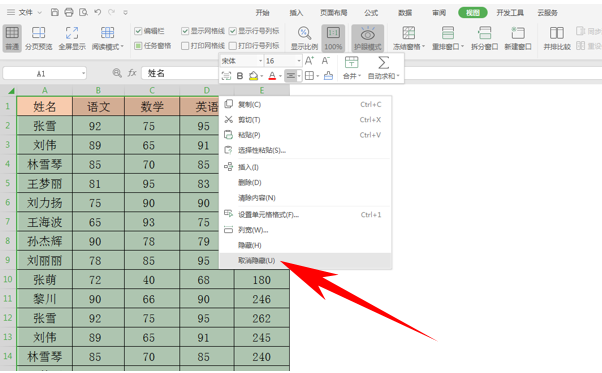602x373 pixels.
Task: Expand quick access toolbar customize arrow
Action: [125, 13]
